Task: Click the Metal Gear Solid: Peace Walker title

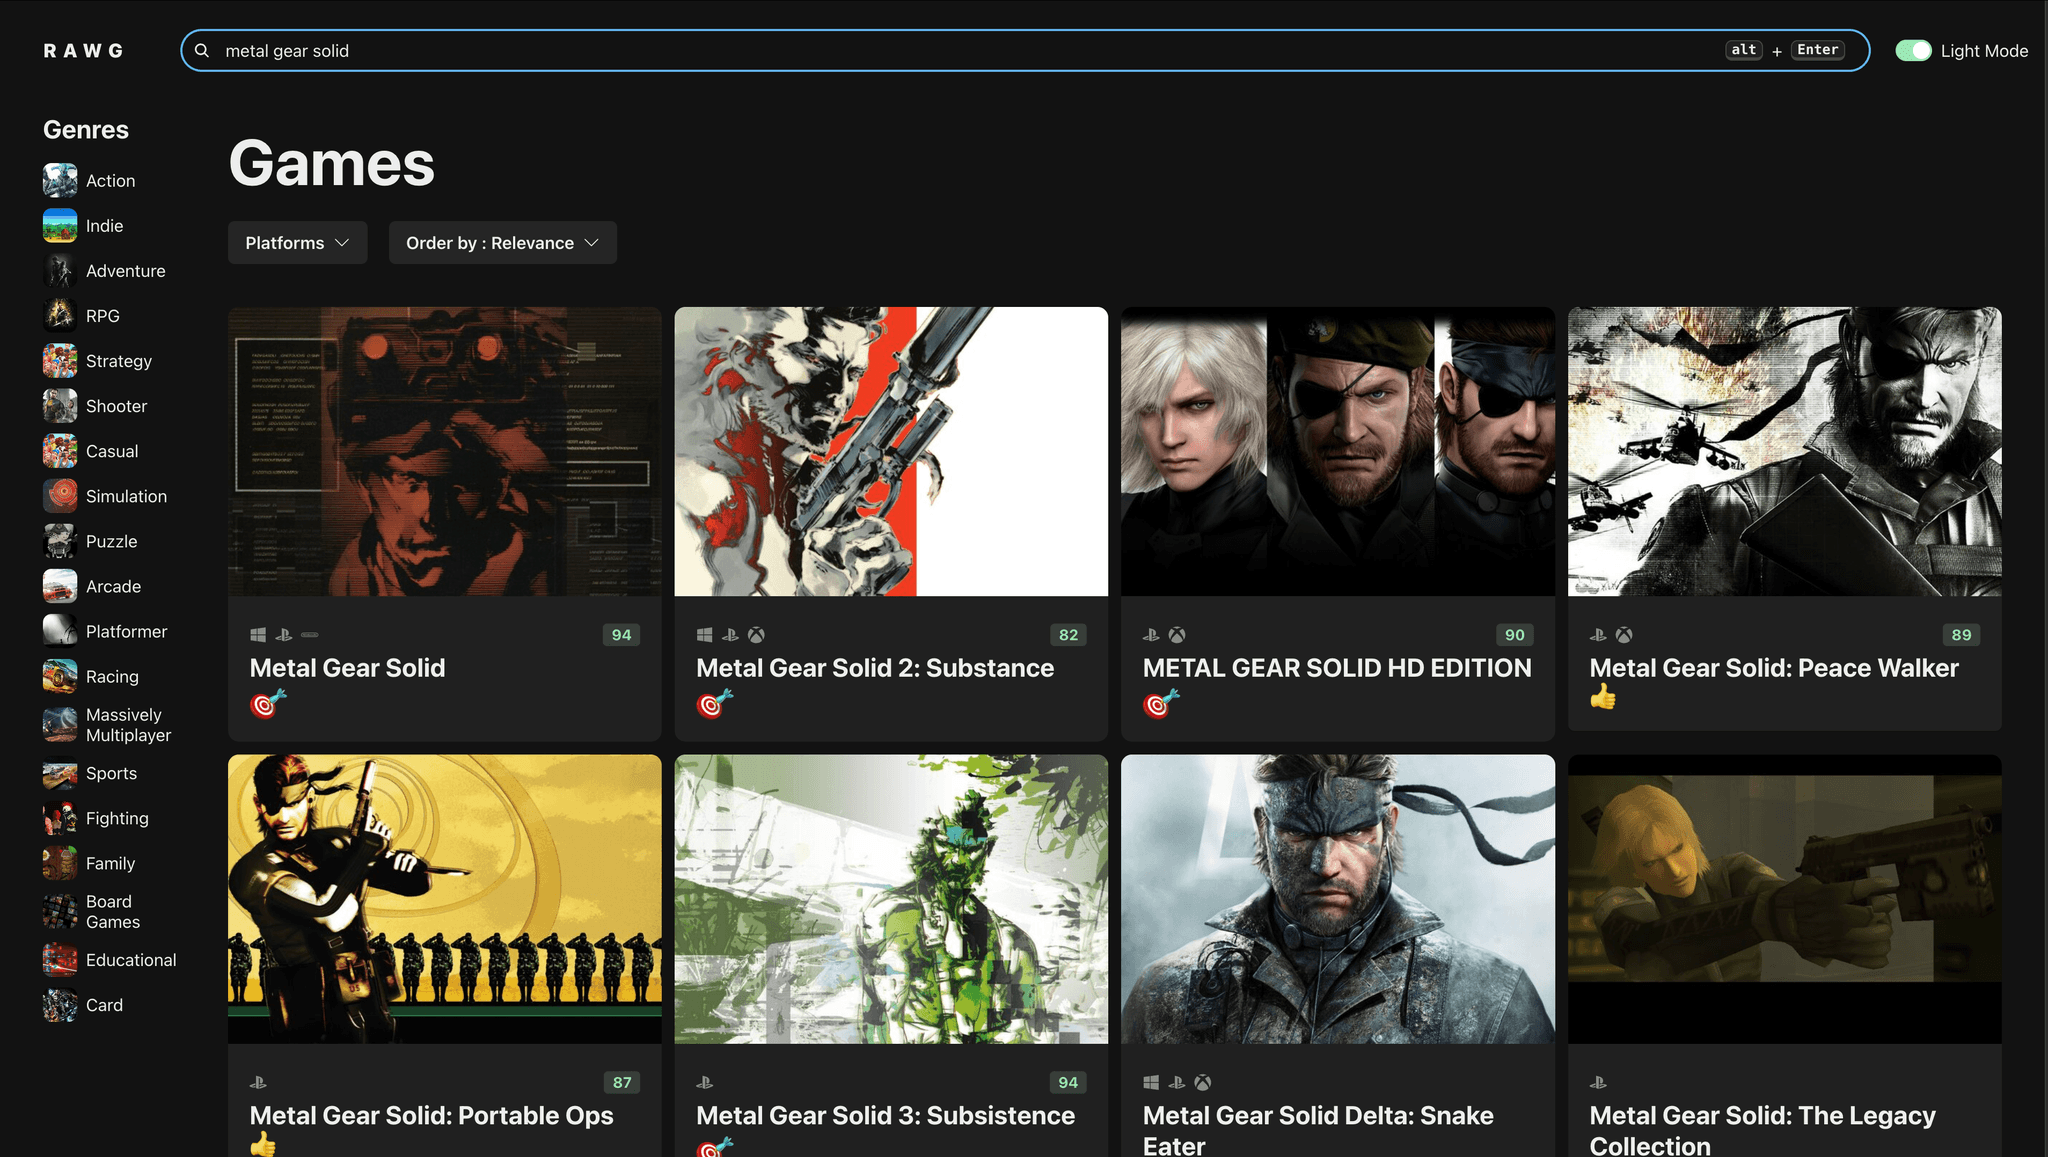Action: 1774,668
